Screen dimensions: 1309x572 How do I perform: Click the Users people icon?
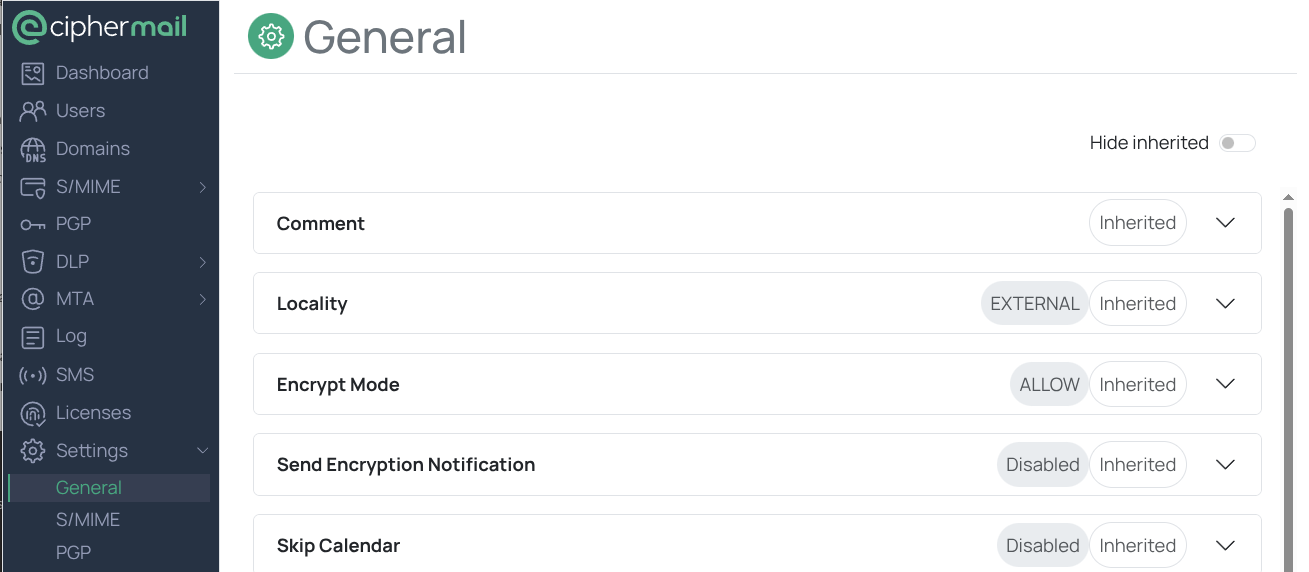point(33,111)
